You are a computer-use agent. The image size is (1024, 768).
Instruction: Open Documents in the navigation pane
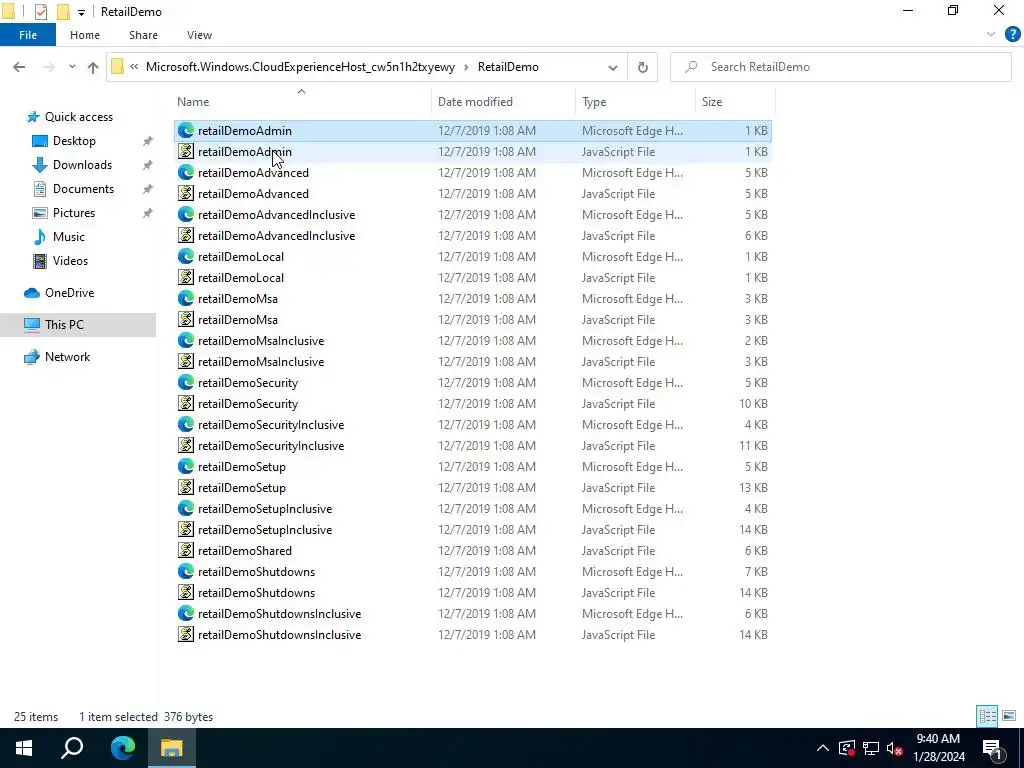click(x=83, y=189)
